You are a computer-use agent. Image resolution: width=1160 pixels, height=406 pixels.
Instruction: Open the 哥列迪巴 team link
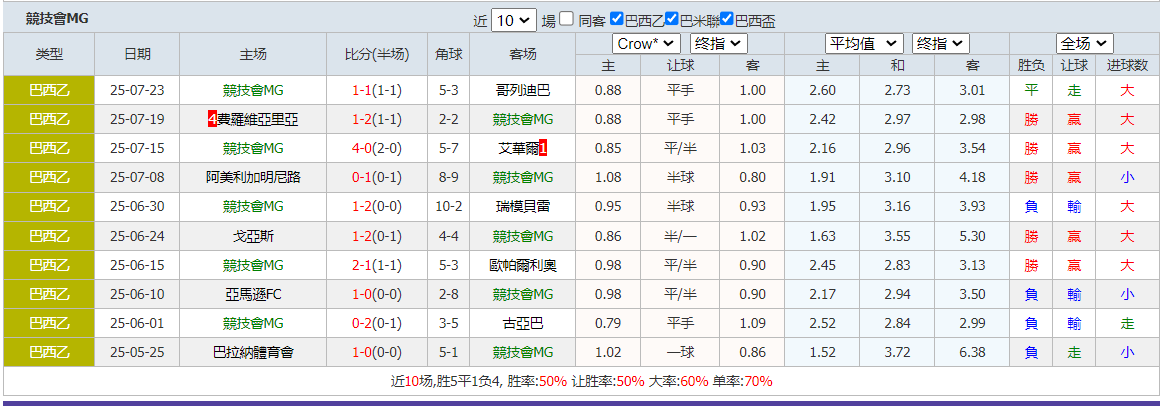click(523, 90)
